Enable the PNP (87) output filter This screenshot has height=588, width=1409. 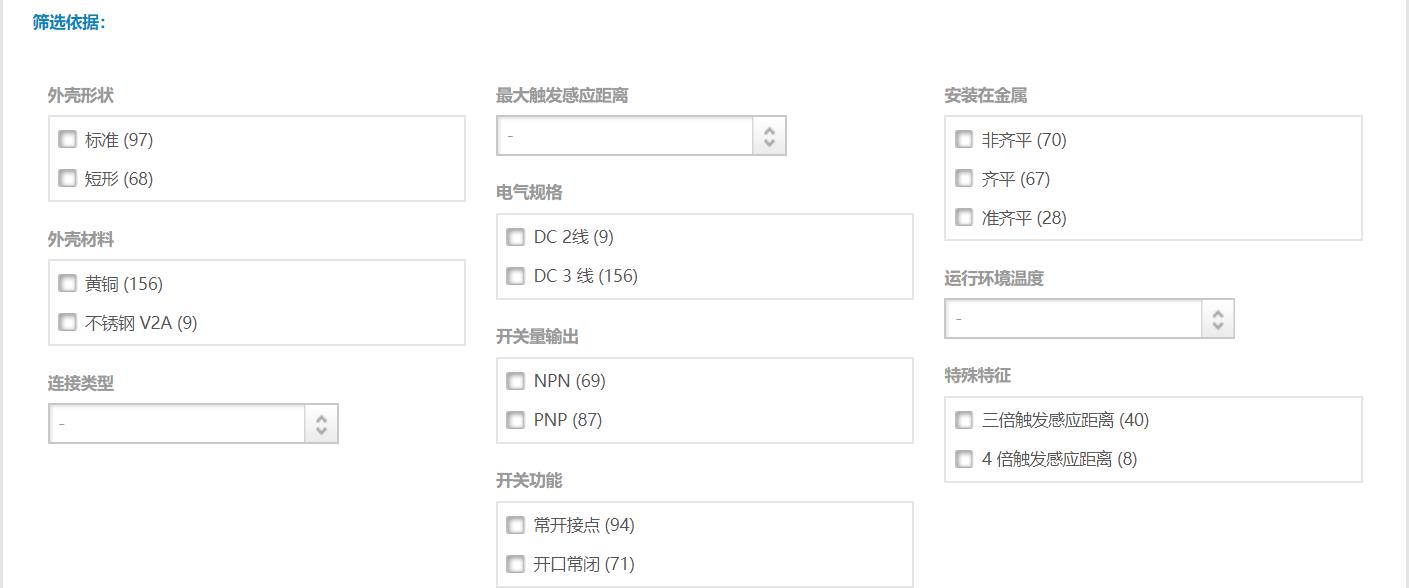515,420
